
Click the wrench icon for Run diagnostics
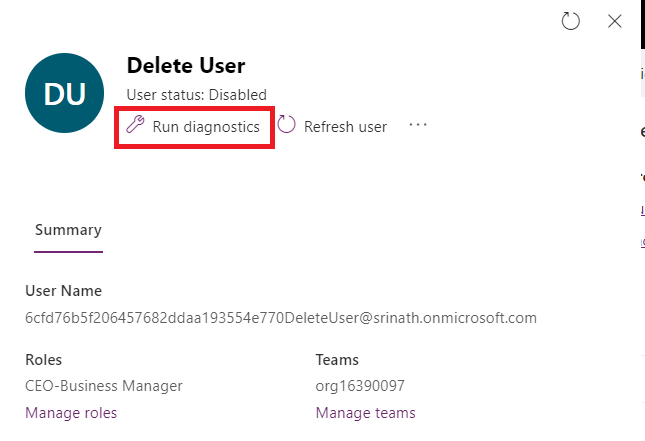(x=135, y=126)
